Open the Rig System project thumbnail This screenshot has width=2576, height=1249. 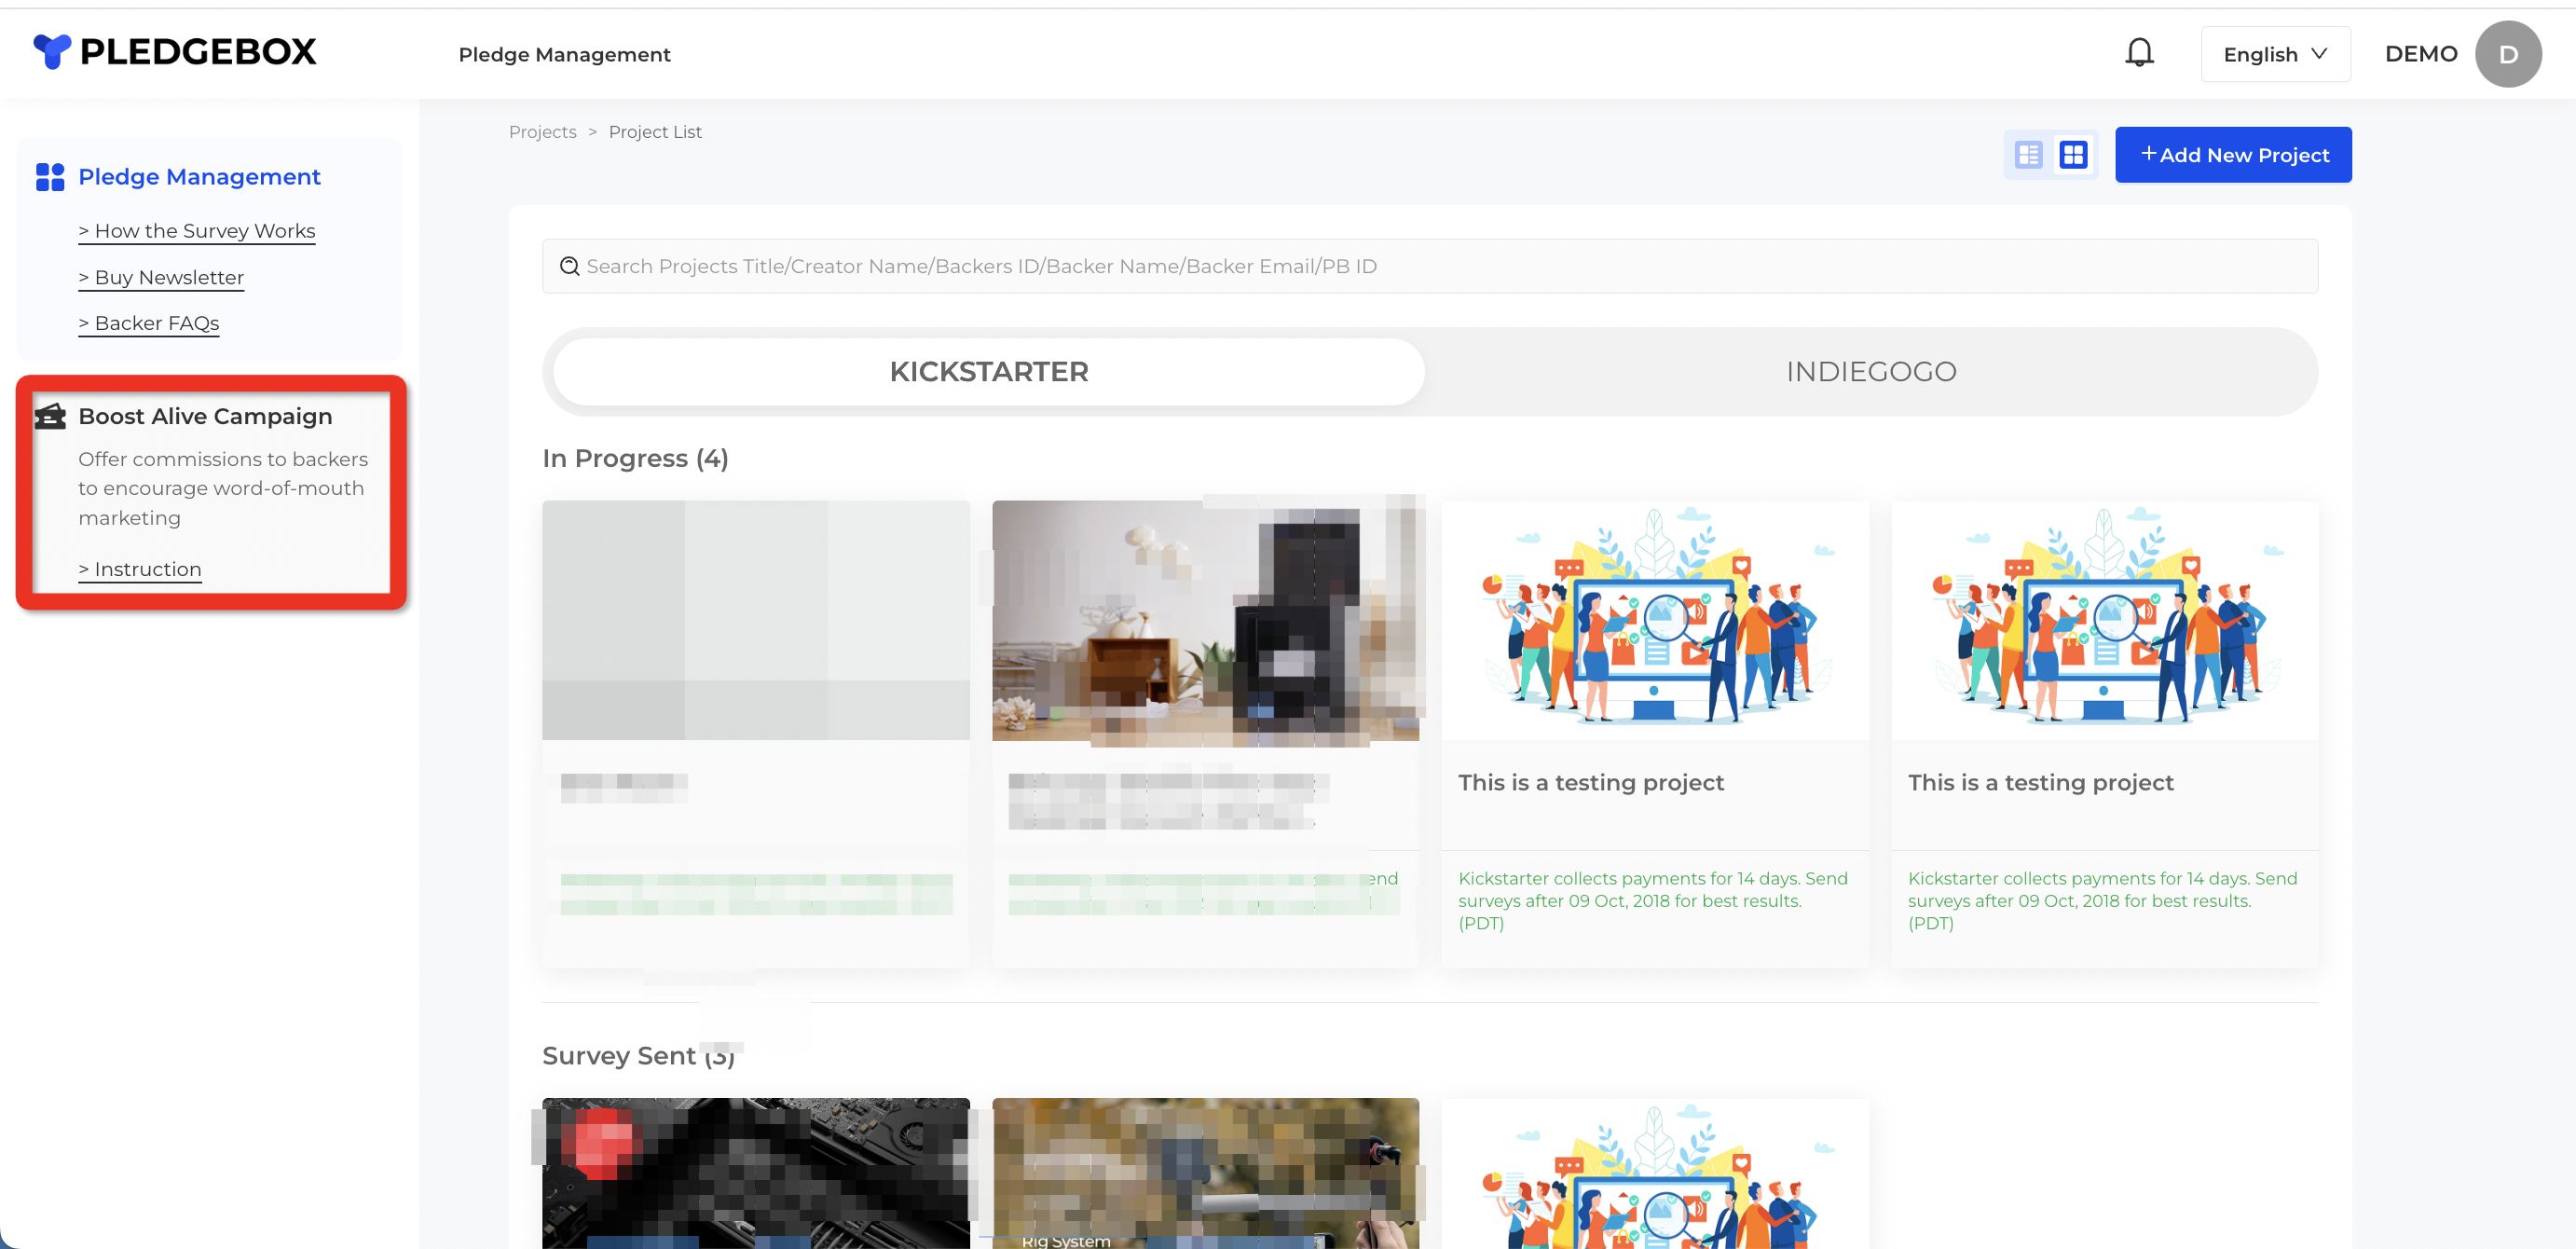tap(1205, 1173)
